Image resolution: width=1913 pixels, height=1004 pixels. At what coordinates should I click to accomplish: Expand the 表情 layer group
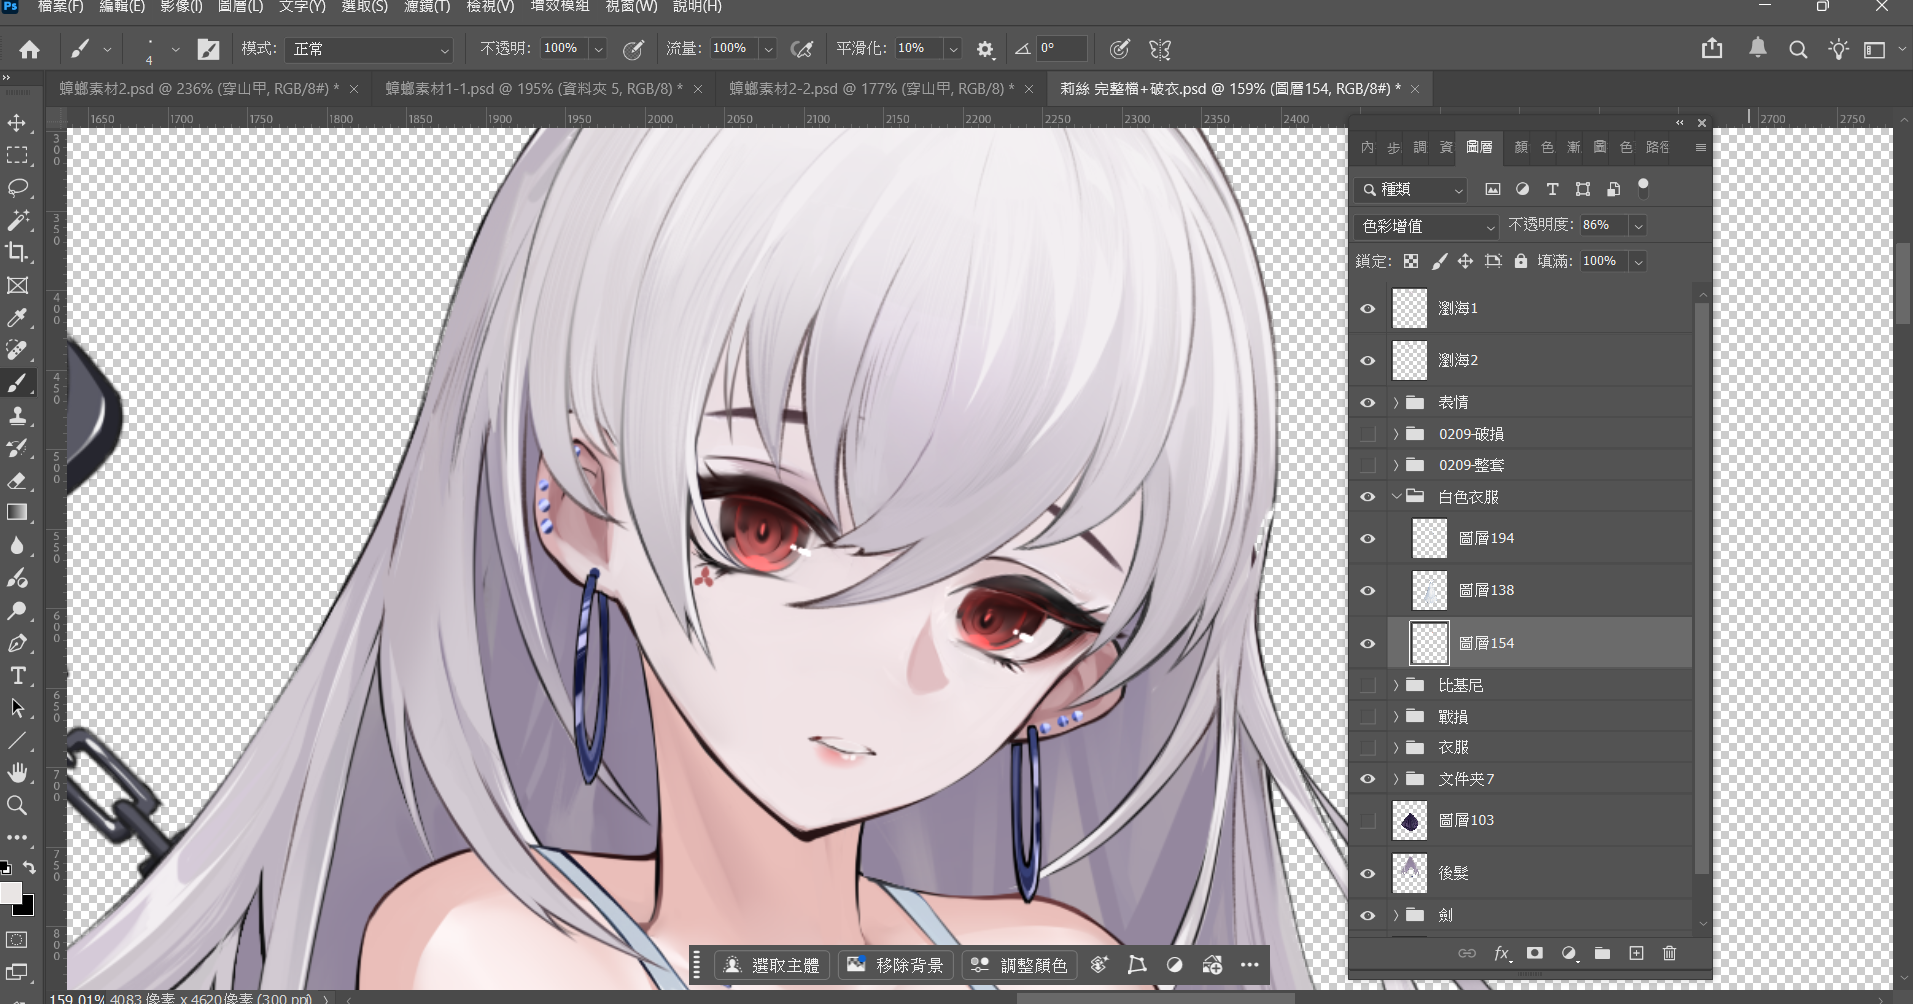point(1396,403)
